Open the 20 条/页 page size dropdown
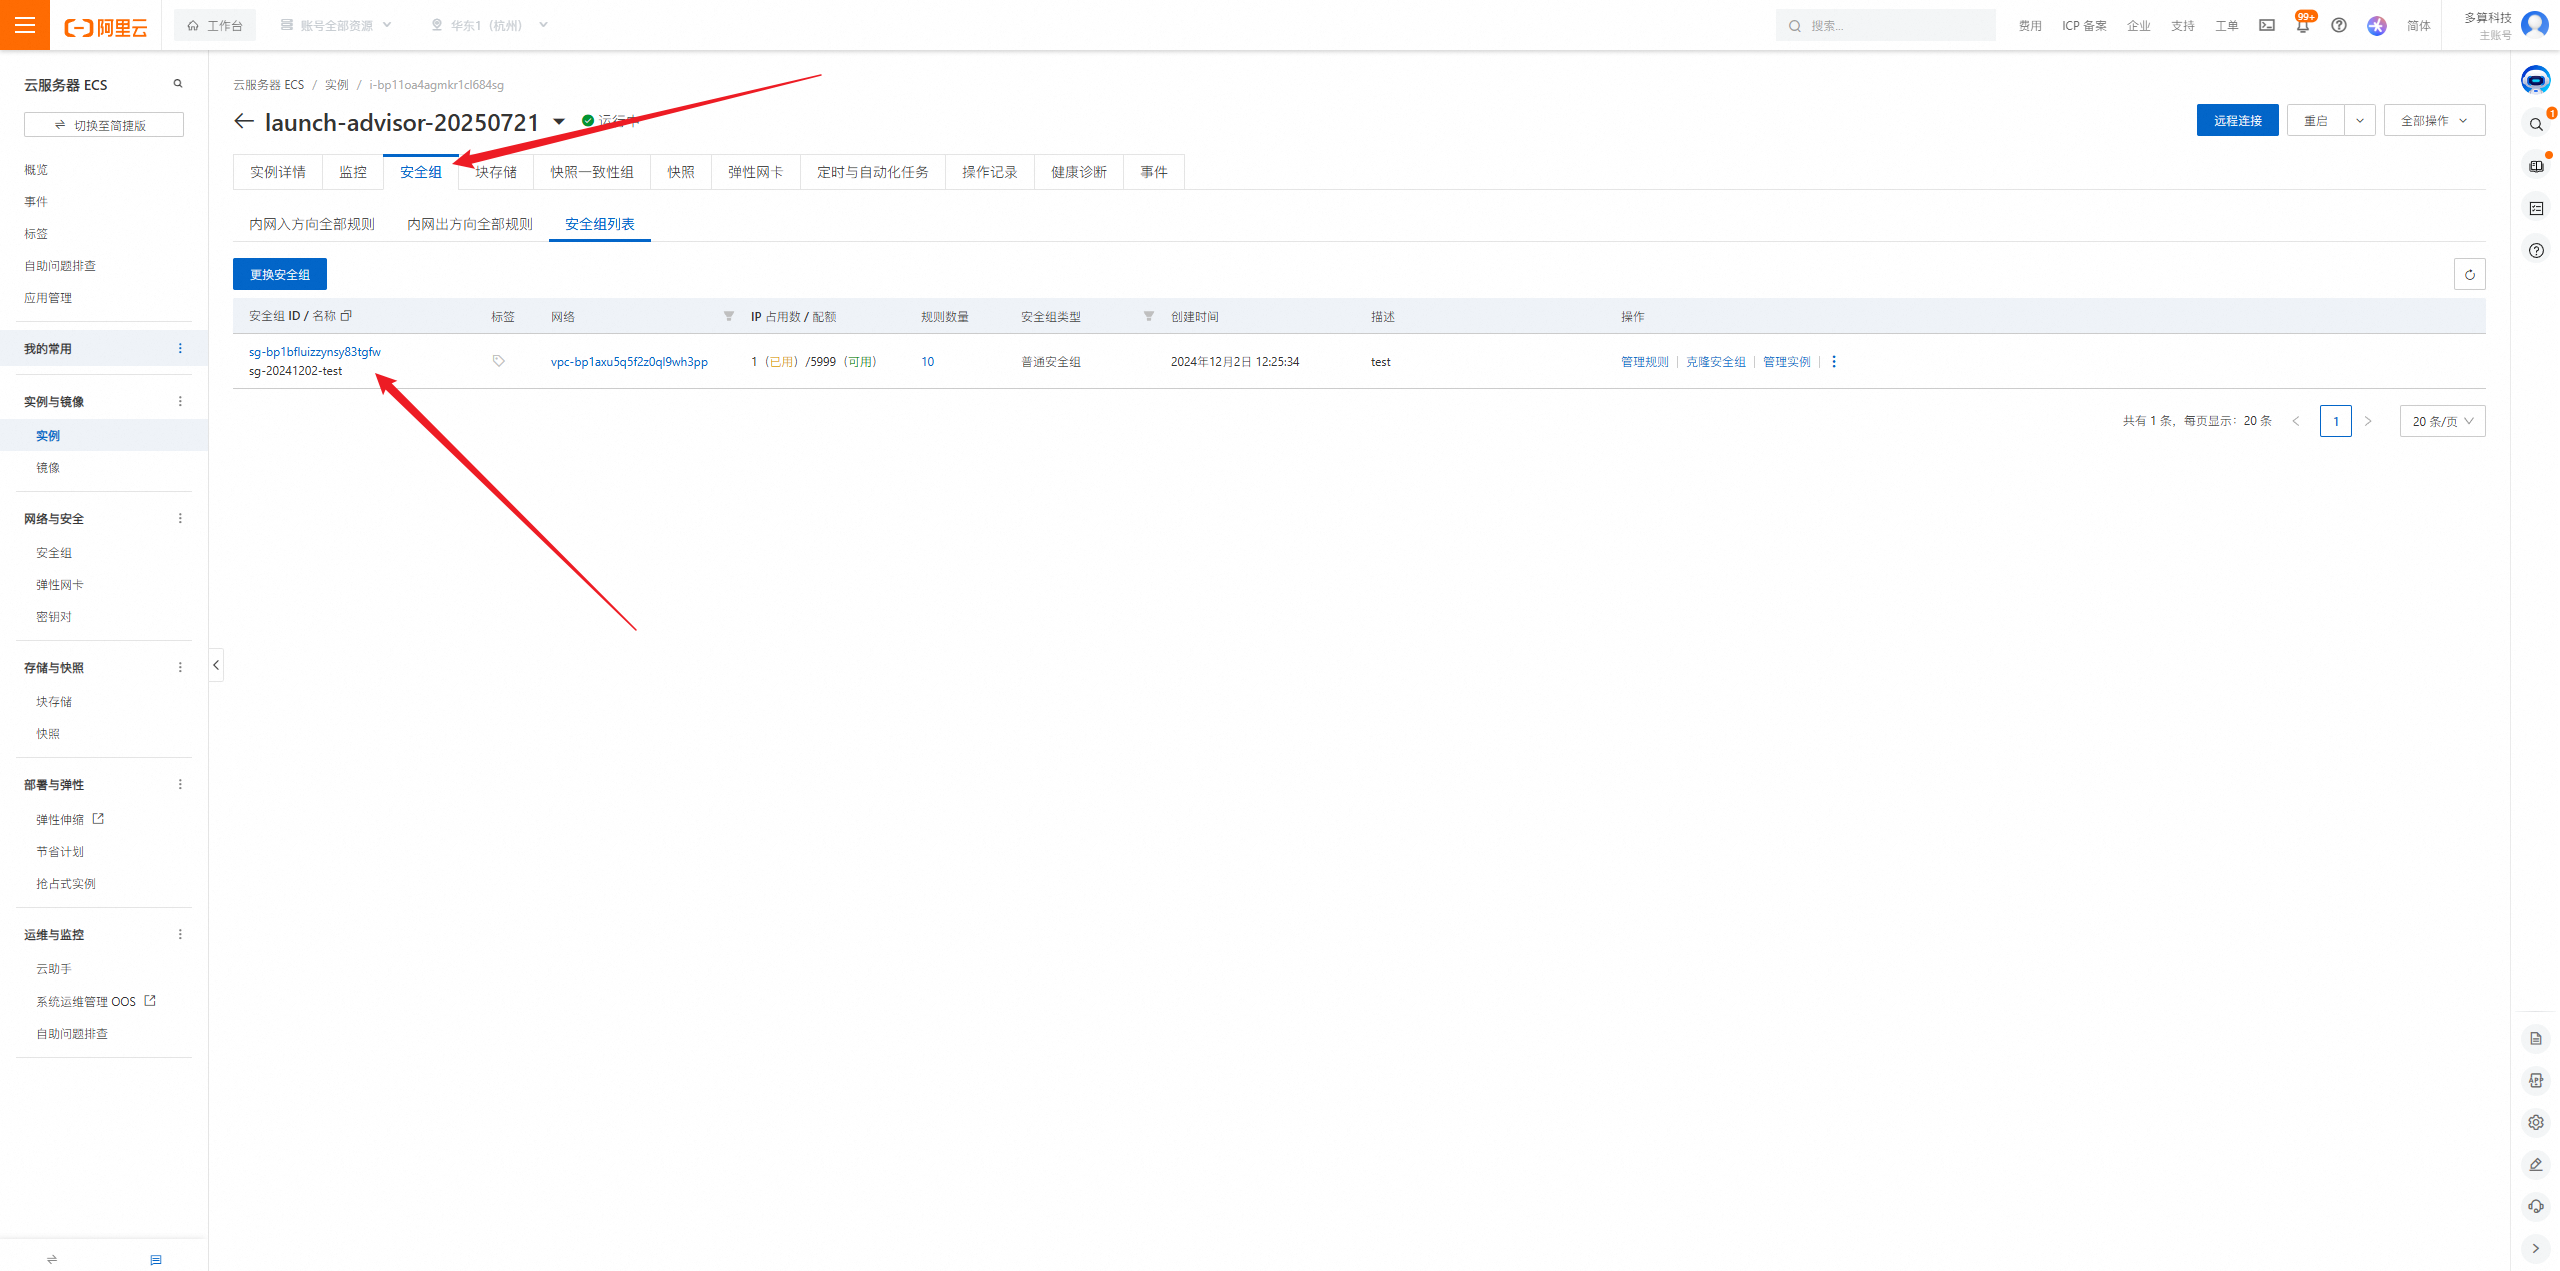The height and width of the screenshot is (1271, 2560). click(2442, 421)
